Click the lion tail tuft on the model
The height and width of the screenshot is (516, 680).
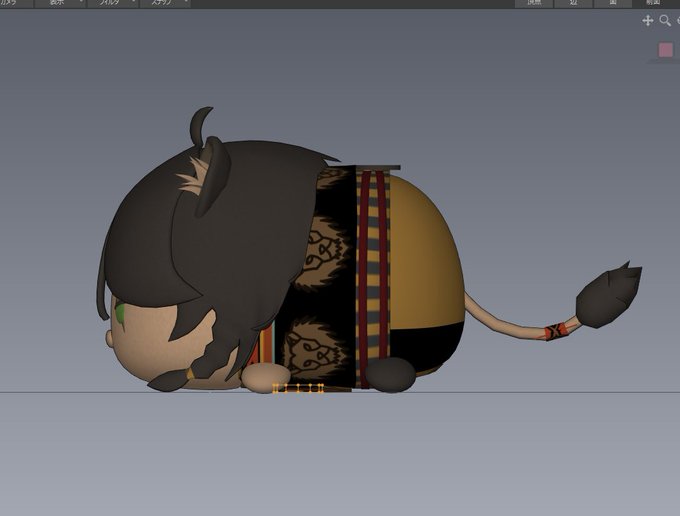(x=608, y=295)
